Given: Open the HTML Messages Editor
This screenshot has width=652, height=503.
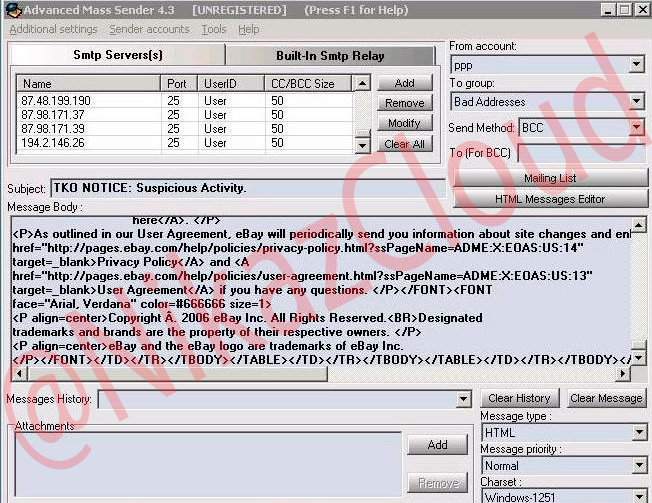Looking at the screenshot, I should [x=550, y=199].
